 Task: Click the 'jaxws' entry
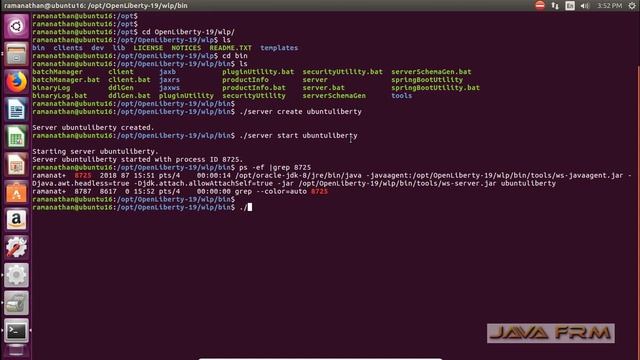tap(169, 88)
